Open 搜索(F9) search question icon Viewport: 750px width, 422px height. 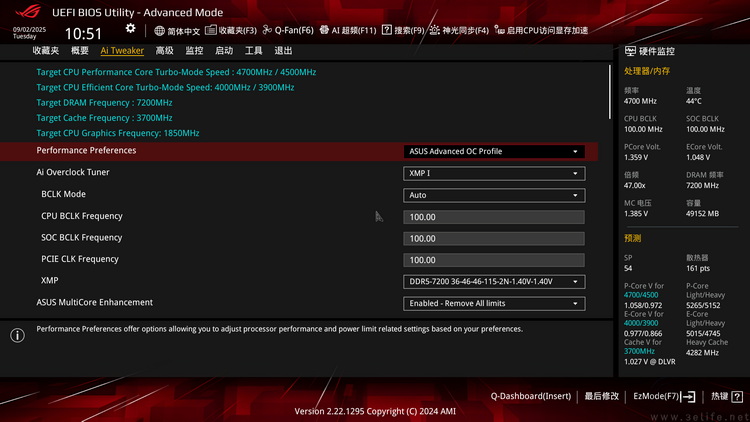click(386, 30)
